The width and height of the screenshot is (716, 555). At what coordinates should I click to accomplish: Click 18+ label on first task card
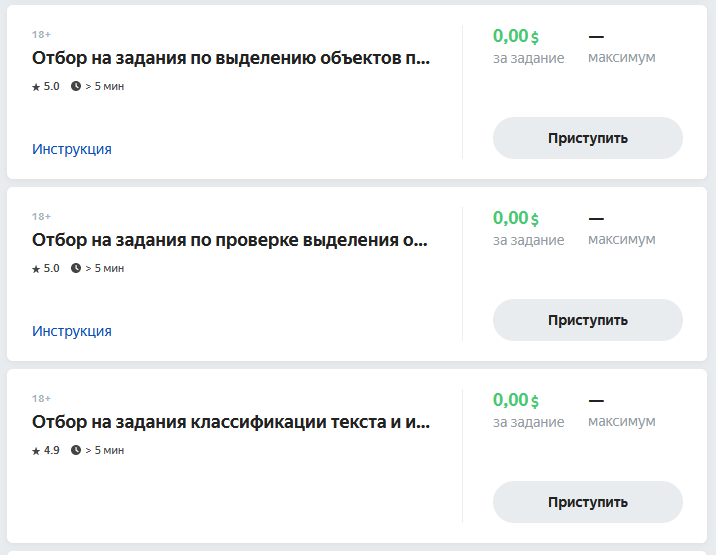click(x=41, y=35)
